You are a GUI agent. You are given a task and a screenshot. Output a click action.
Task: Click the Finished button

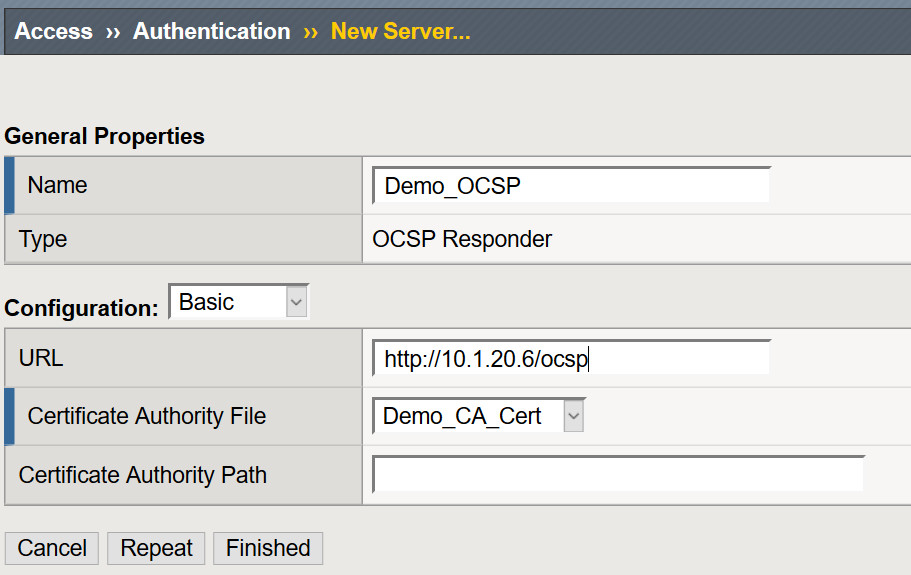(268, 548)
